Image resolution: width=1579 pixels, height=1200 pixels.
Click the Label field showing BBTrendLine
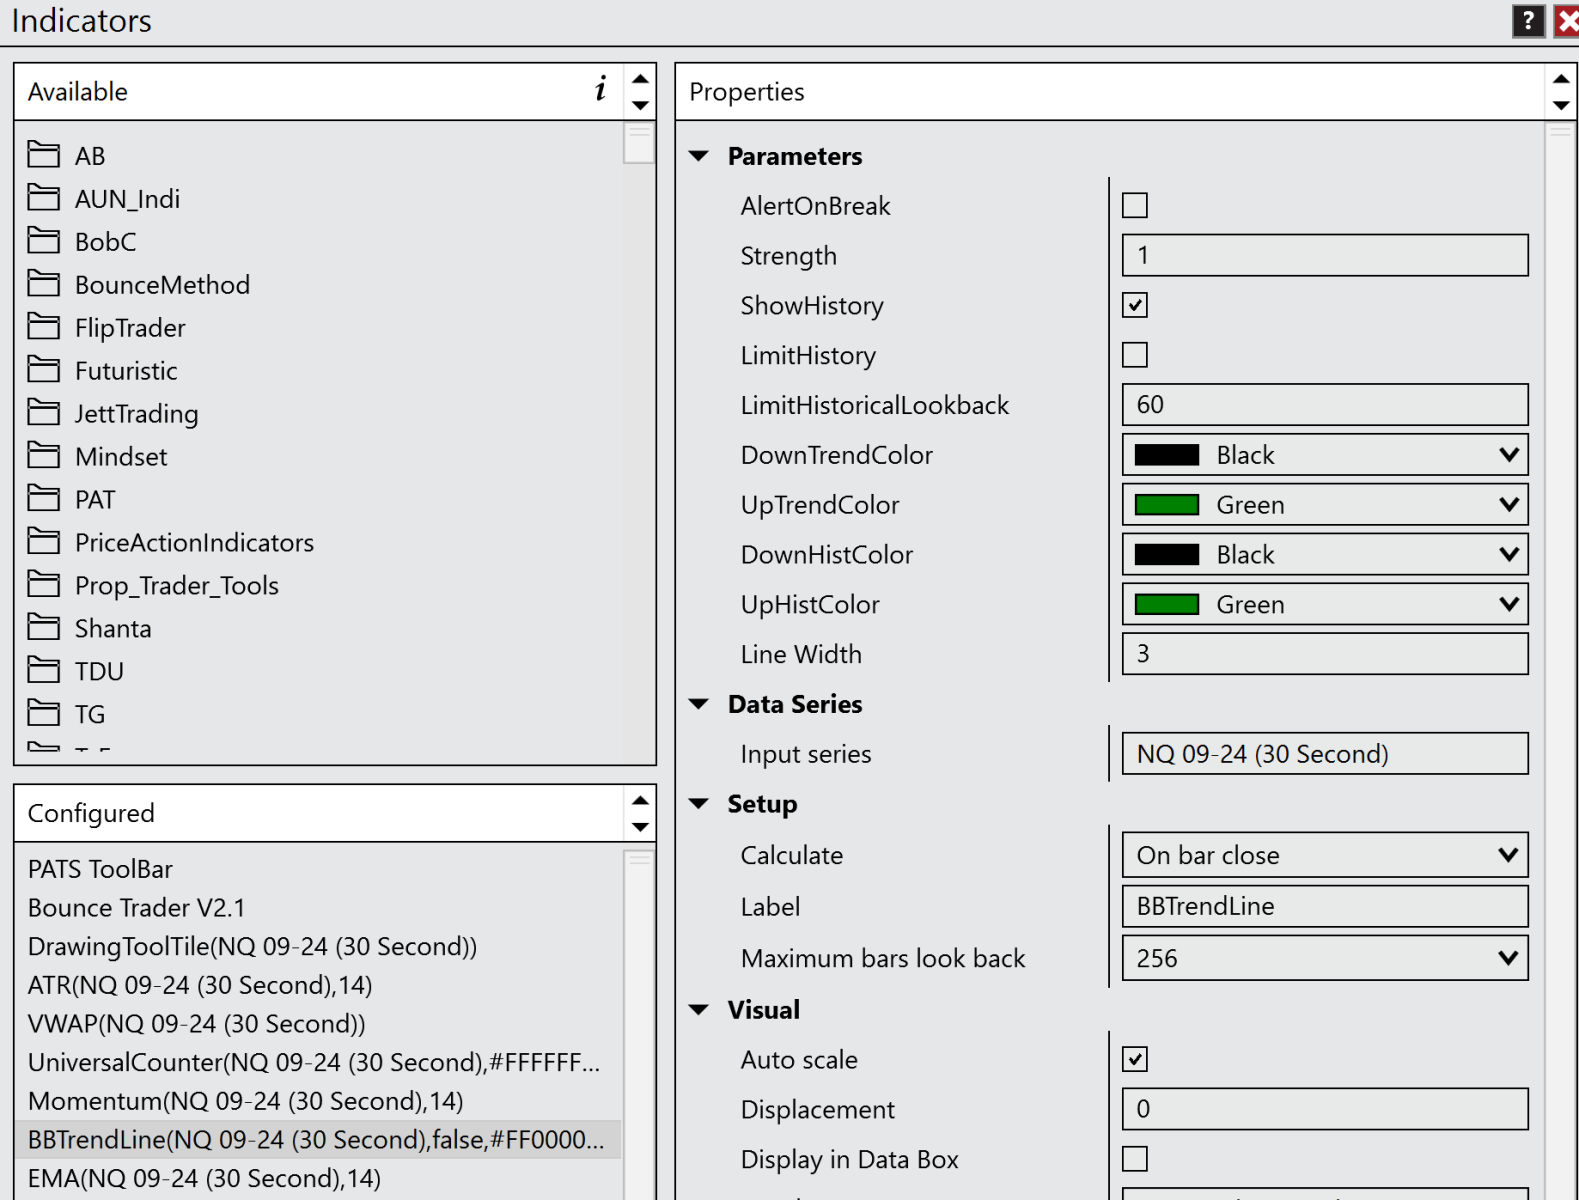[x=1325, y=906]
